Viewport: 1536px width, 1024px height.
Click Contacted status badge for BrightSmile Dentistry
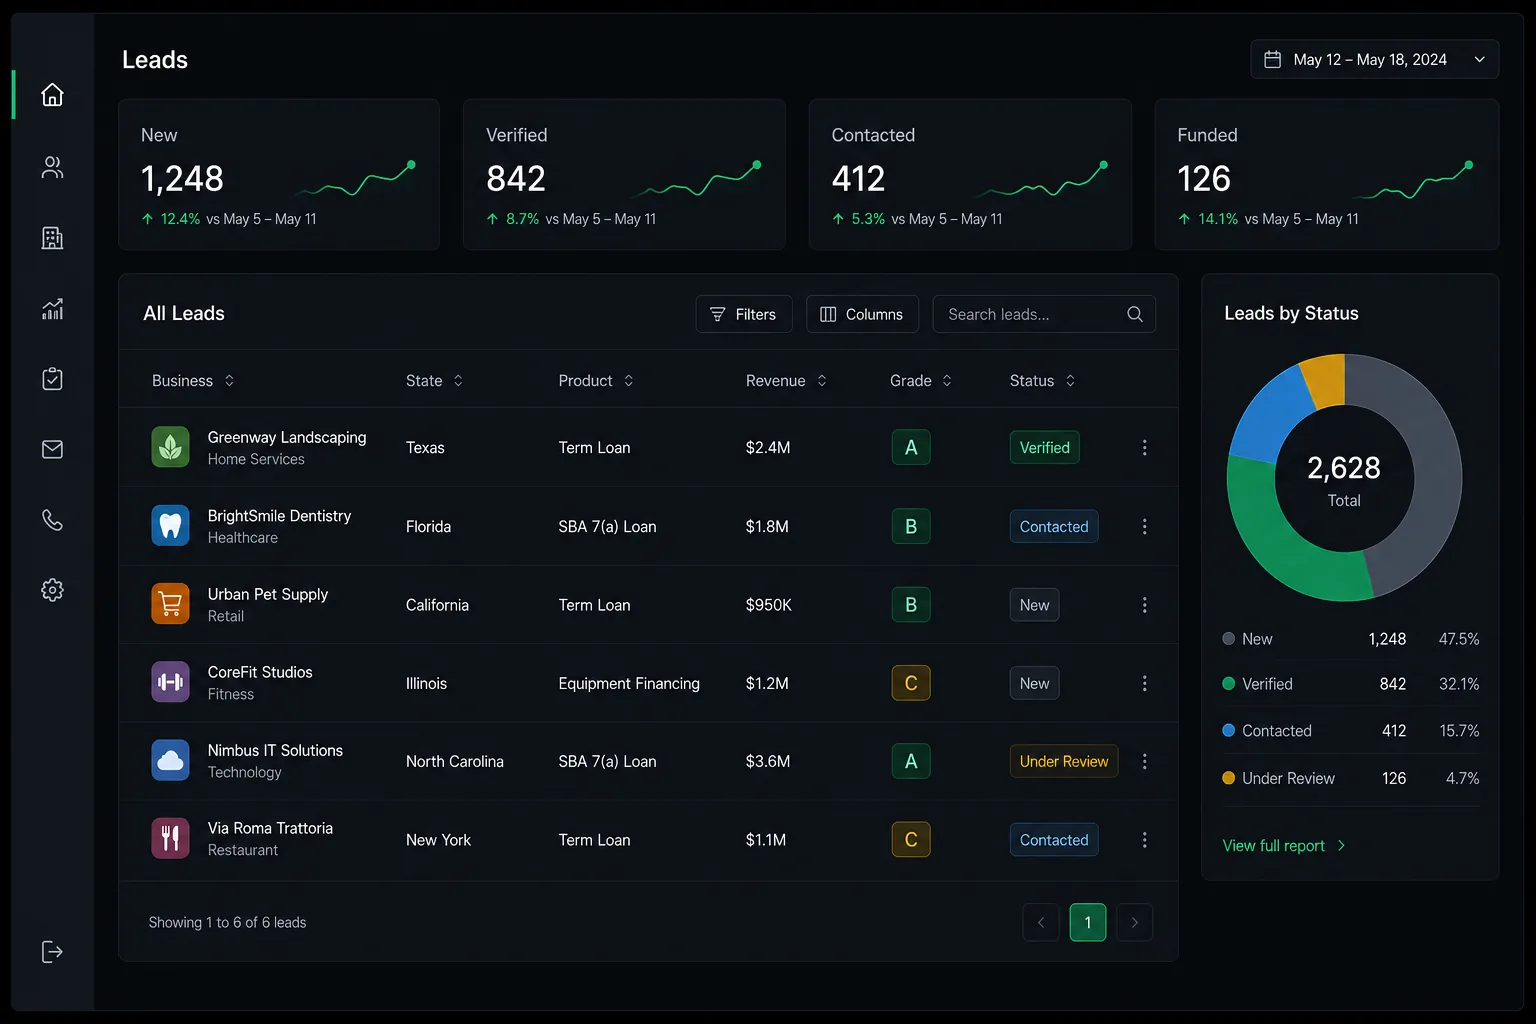[1054, 527]
